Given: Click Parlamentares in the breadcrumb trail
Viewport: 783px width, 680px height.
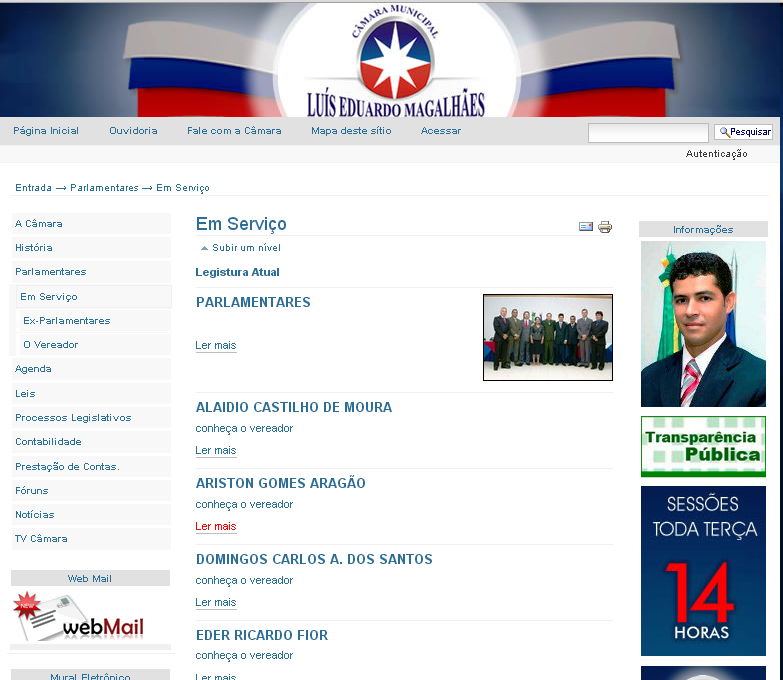Looking at the screenshot, I should point(104,188).
